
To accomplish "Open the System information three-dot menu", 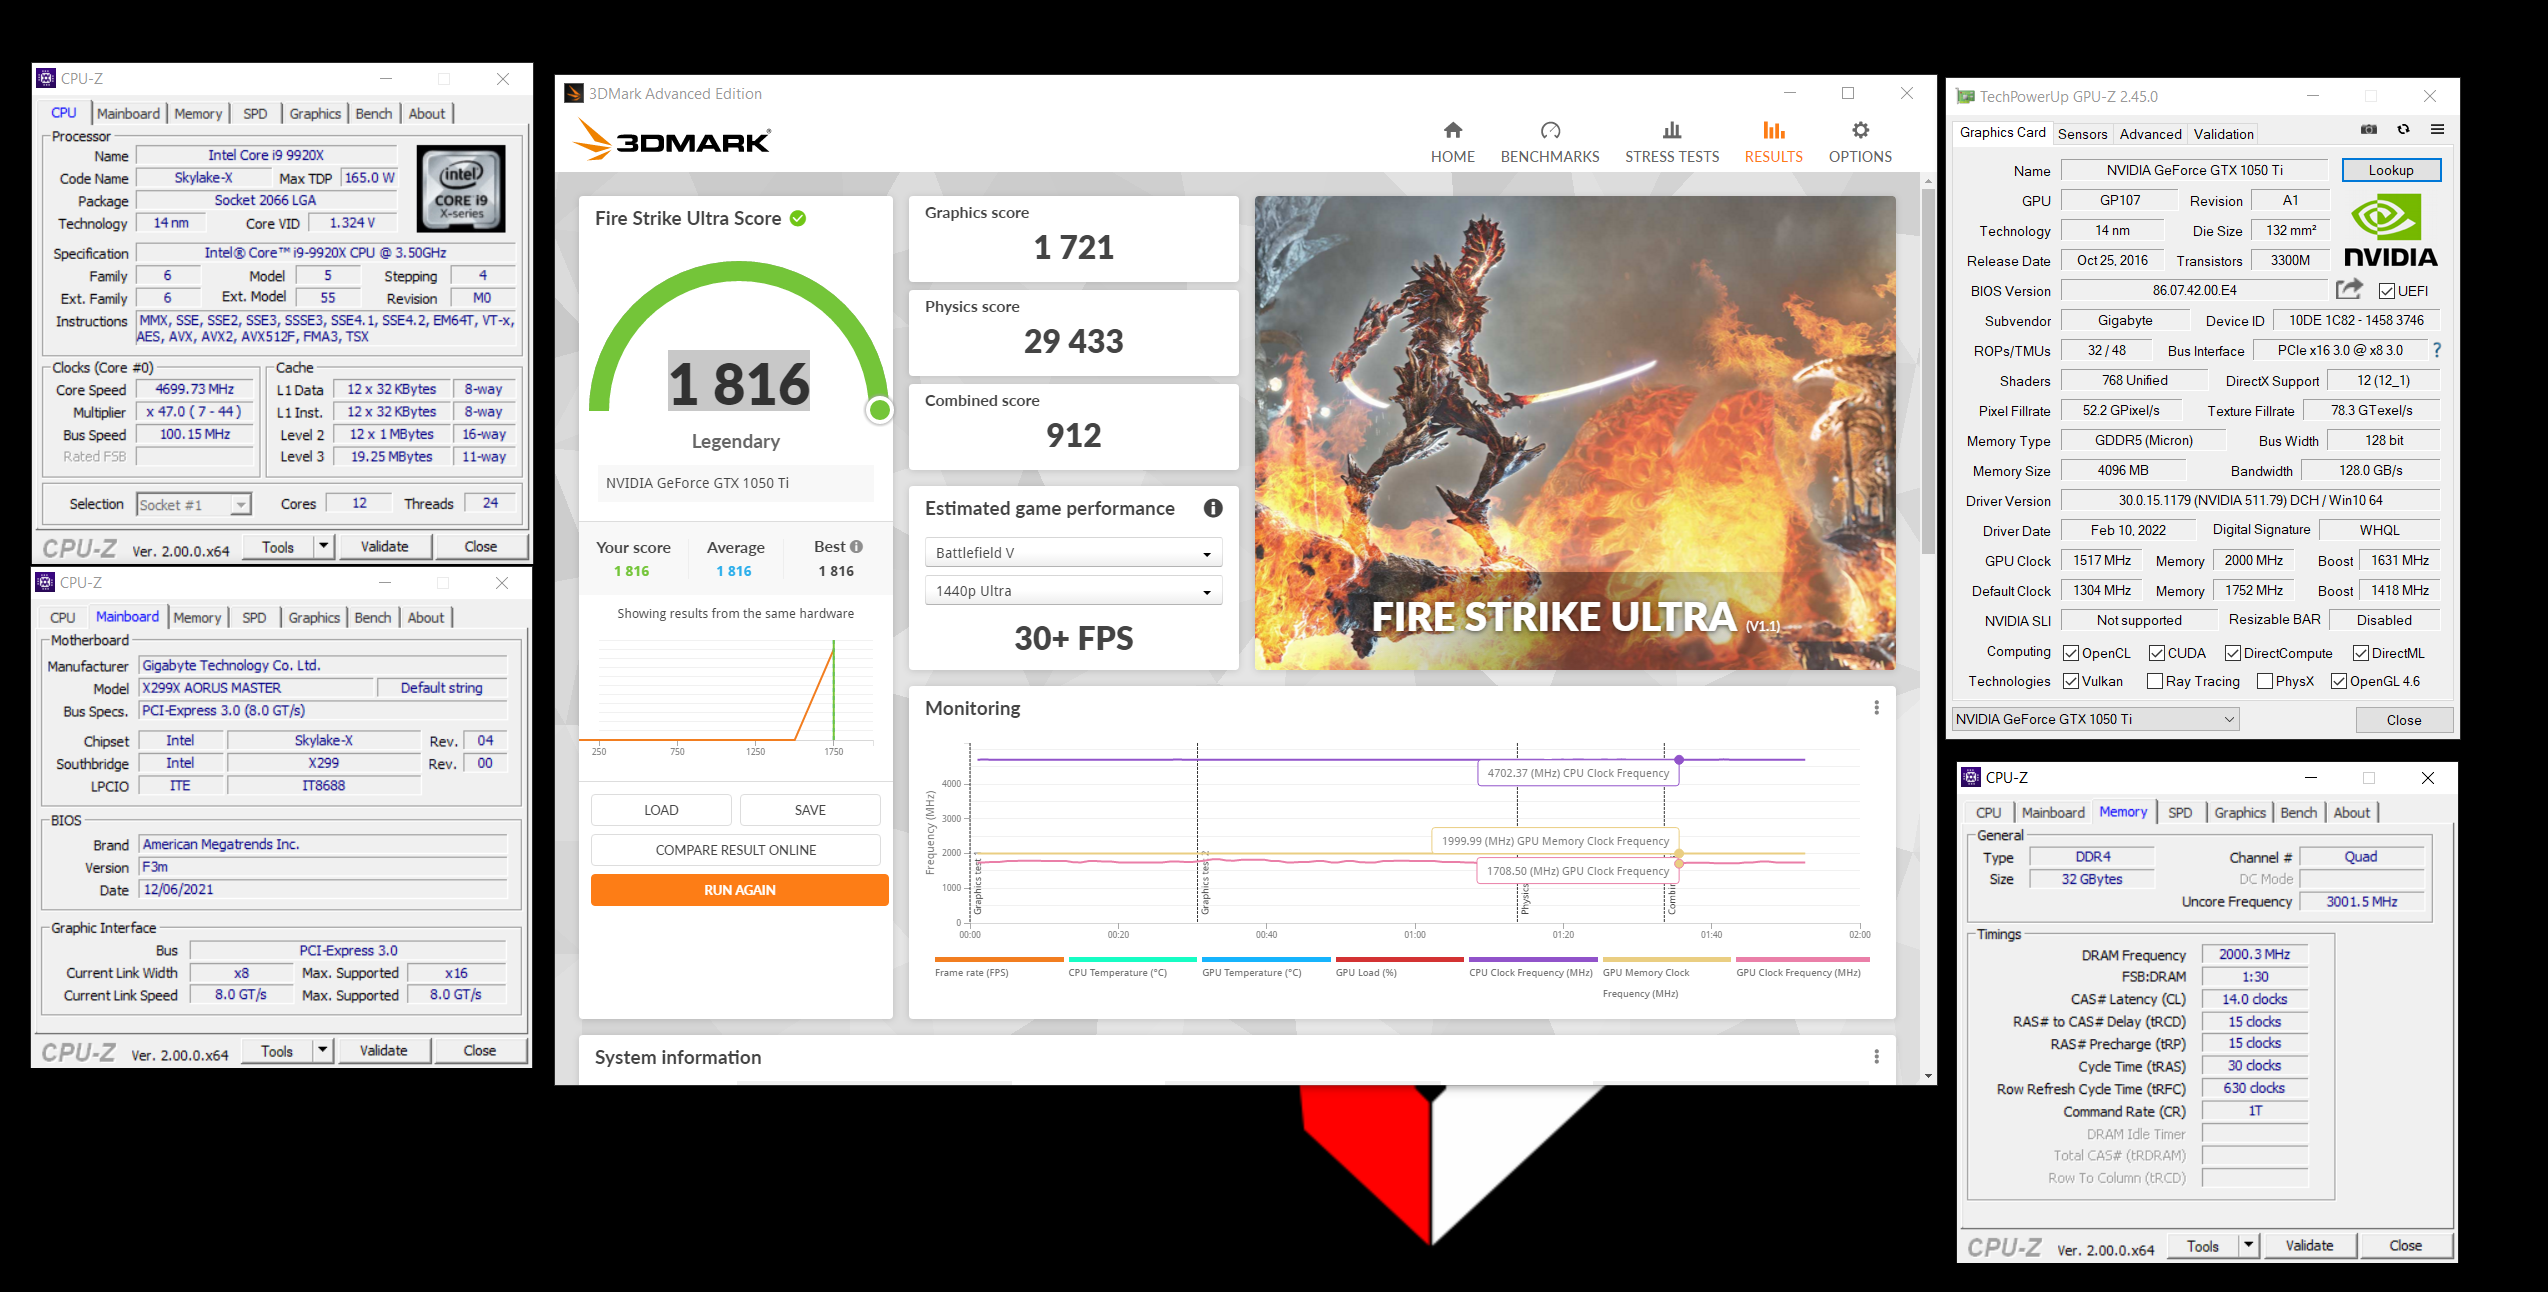I will click(x=1876, y=1057).
